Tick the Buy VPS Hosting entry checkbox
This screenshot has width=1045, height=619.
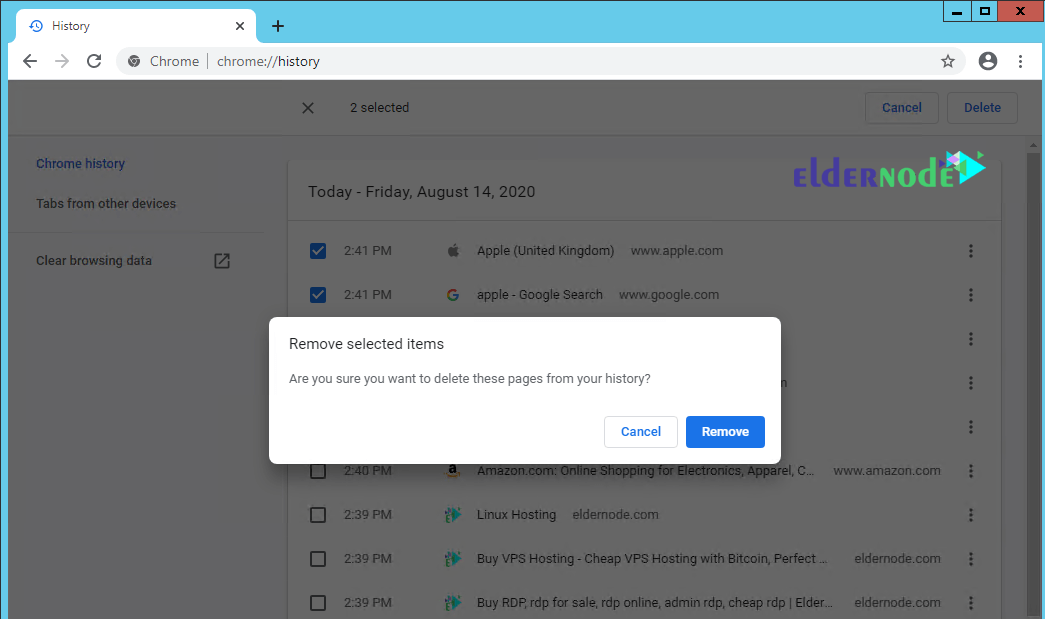click(318, 558)
